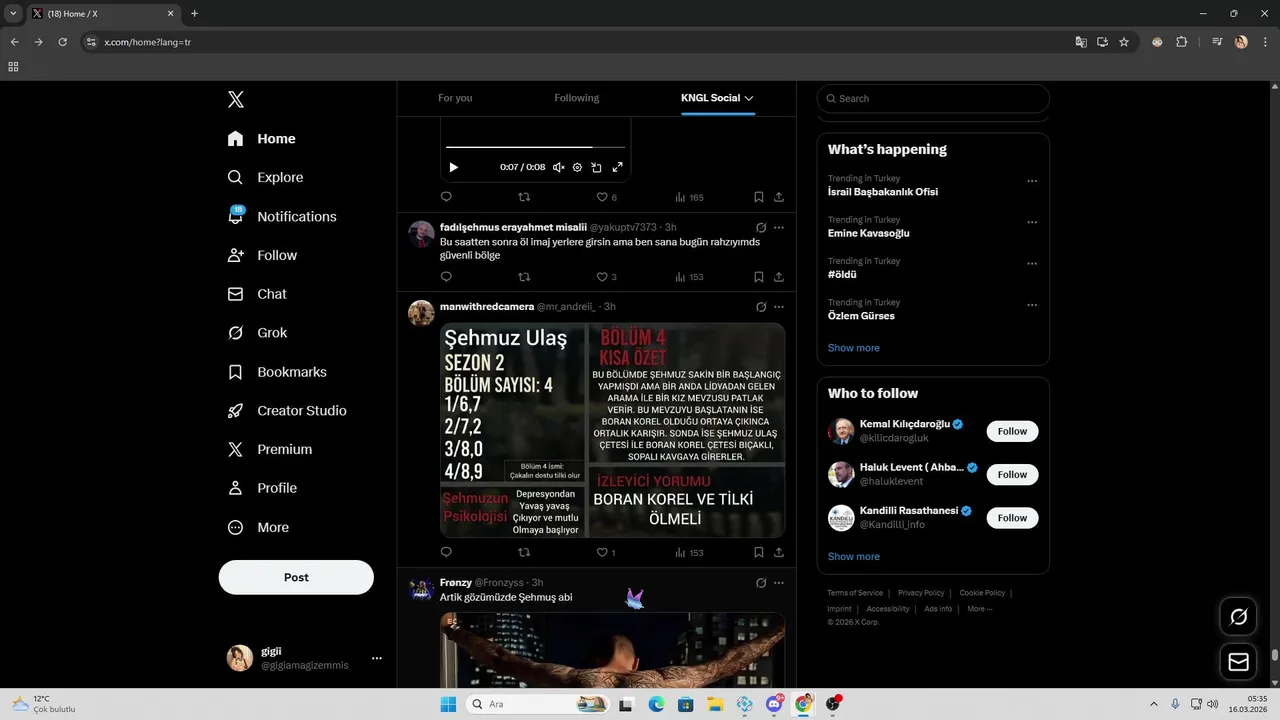Go to Home in sidebar
Image resolution: width=1280 pixels, height=720 pixels.
coord(261,139)
